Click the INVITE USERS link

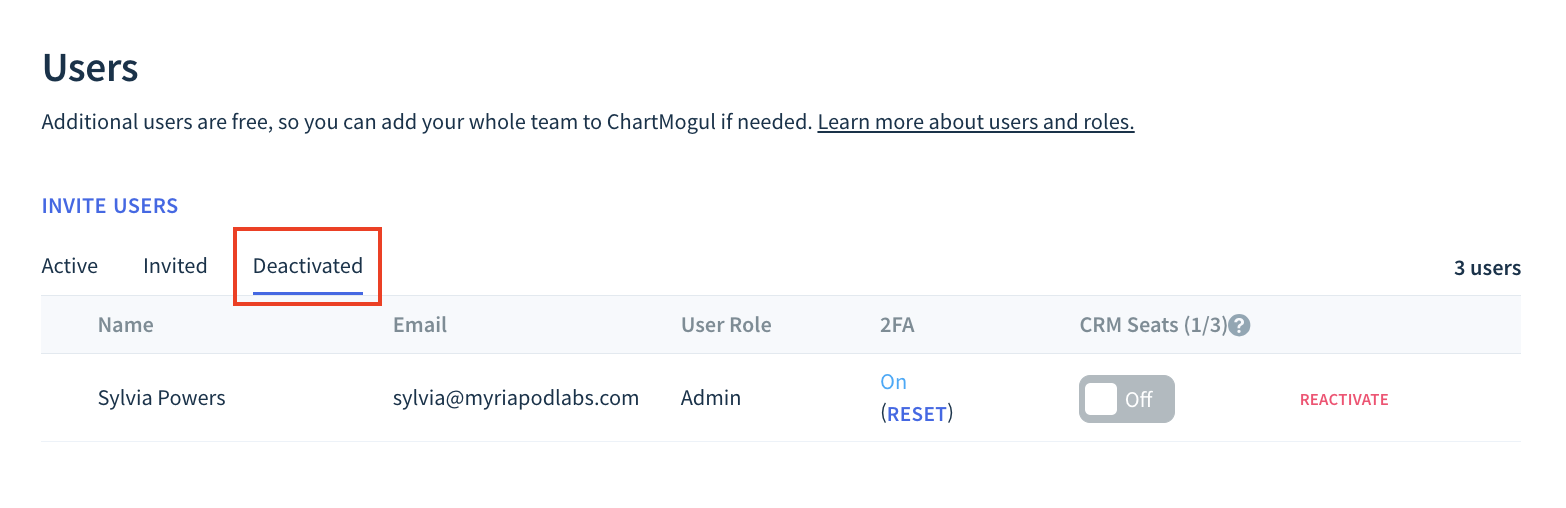point(110,206)
